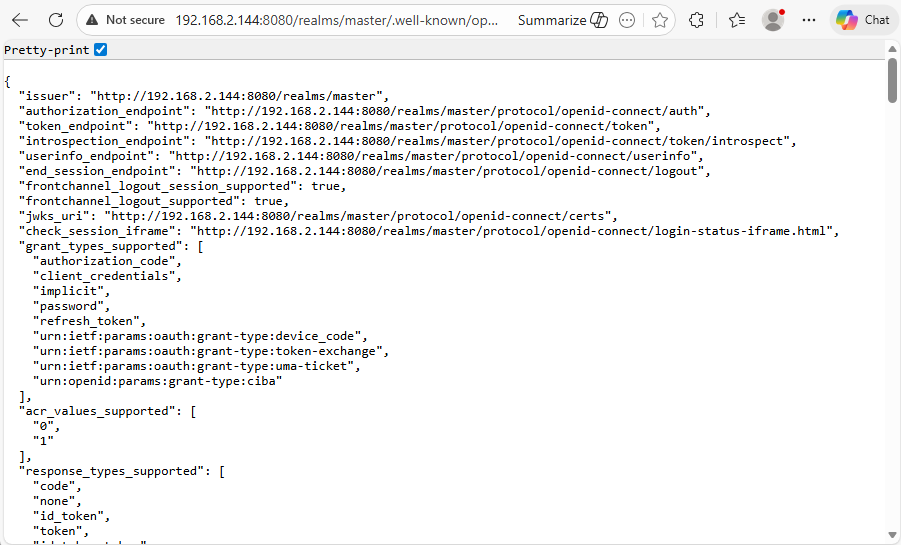The image size is (901, 545).
Task: Click the "issuer" key in the JSON
Action: point(51,96)
